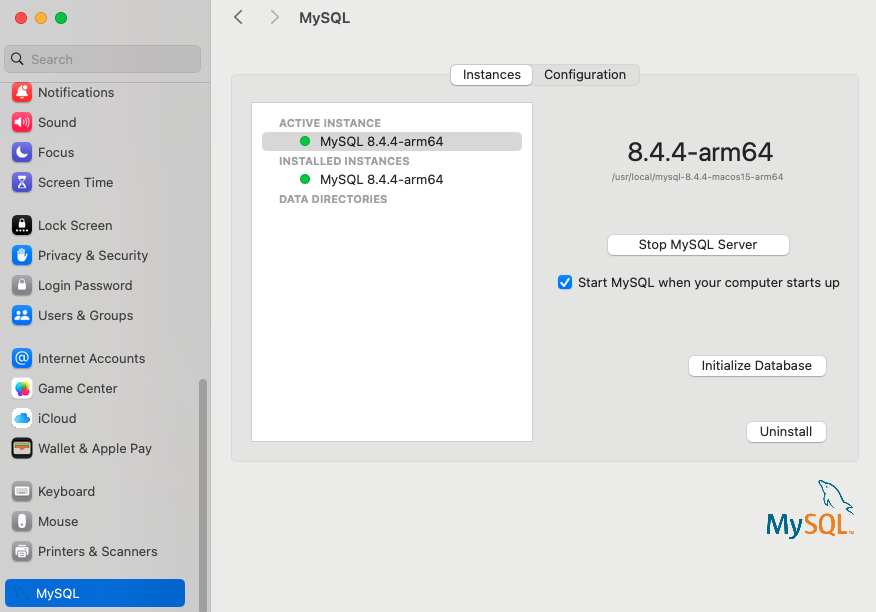
Task: Click the Login Password lock icon
Action: click(x=22, y=286)
